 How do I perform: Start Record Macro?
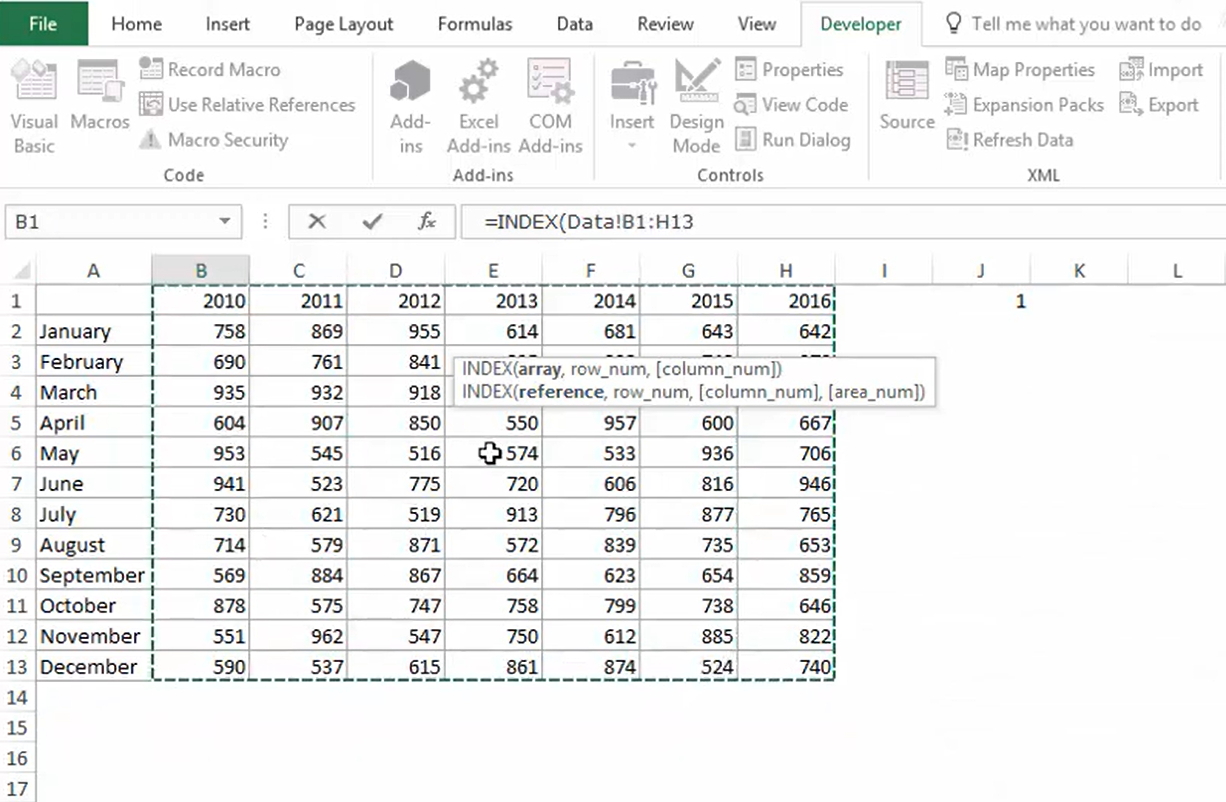tap(210, 69)
